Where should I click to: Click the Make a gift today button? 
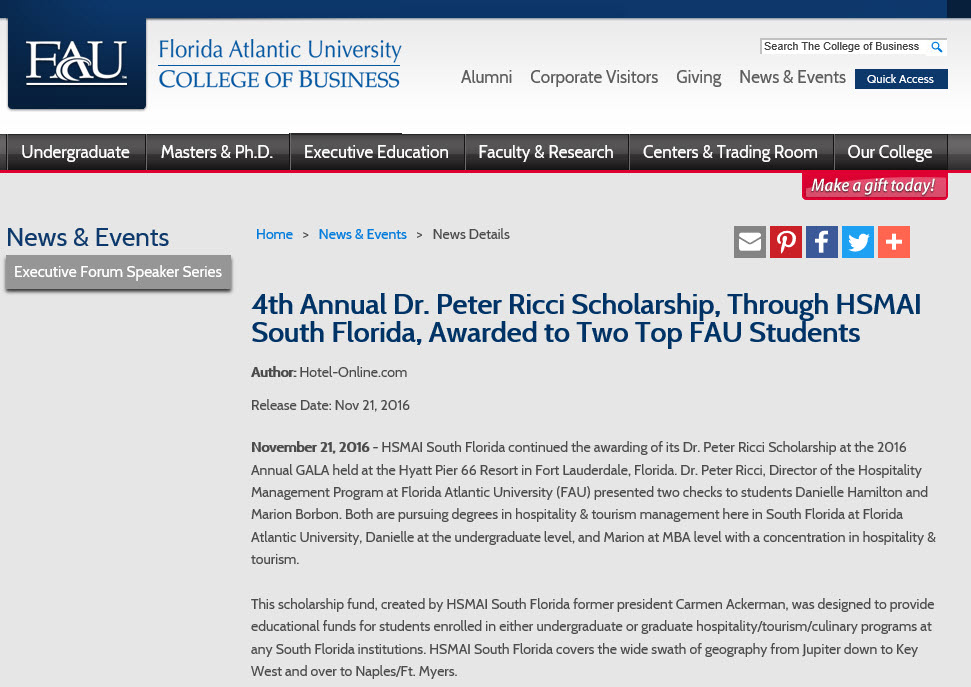pos(874,186)
